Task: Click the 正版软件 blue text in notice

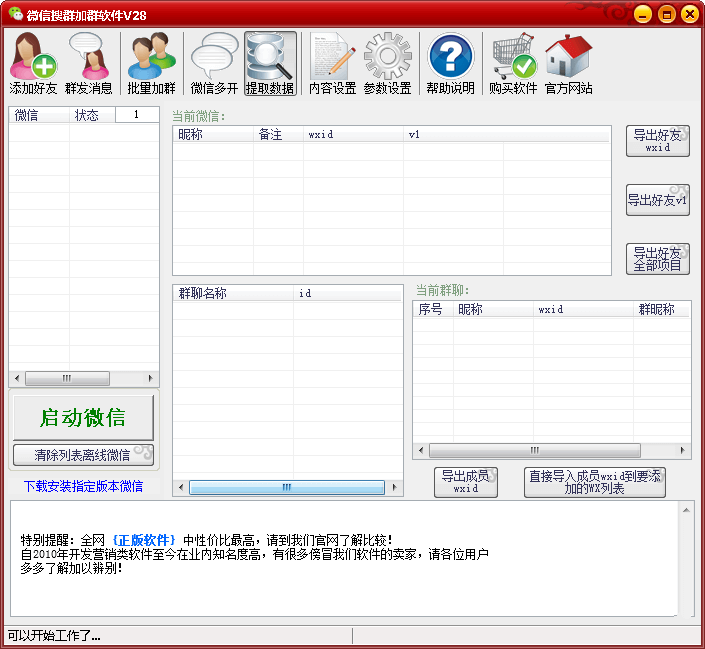Action: 143,540
